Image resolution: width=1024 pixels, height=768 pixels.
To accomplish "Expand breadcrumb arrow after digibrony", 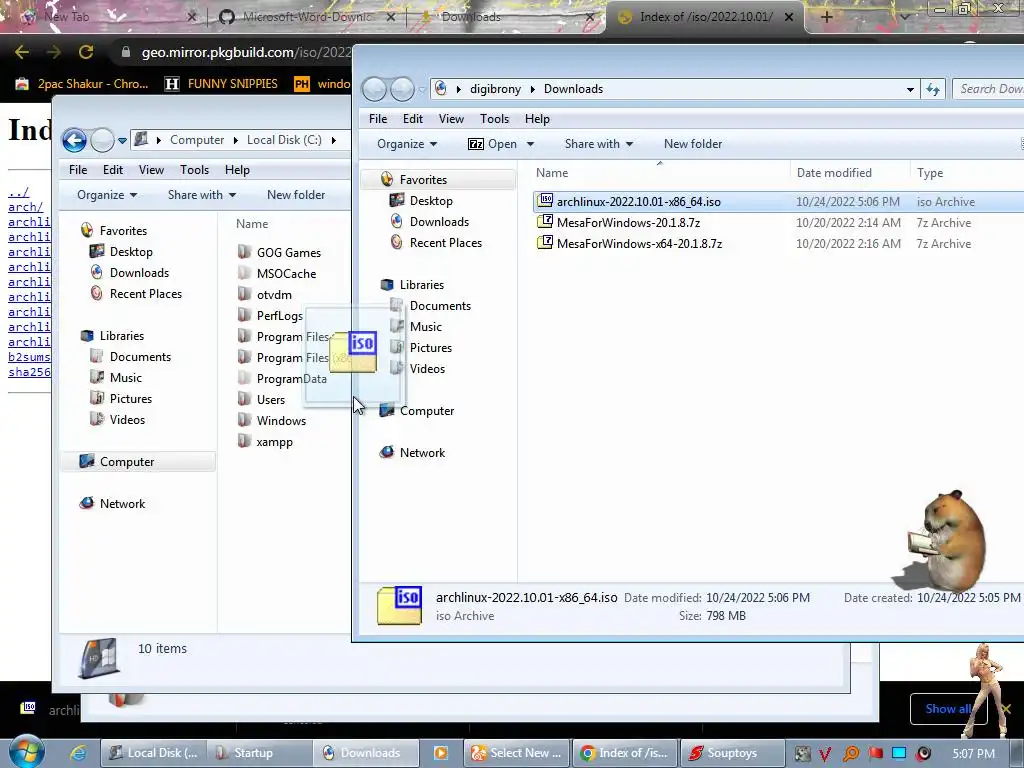I will click(533, 89).
